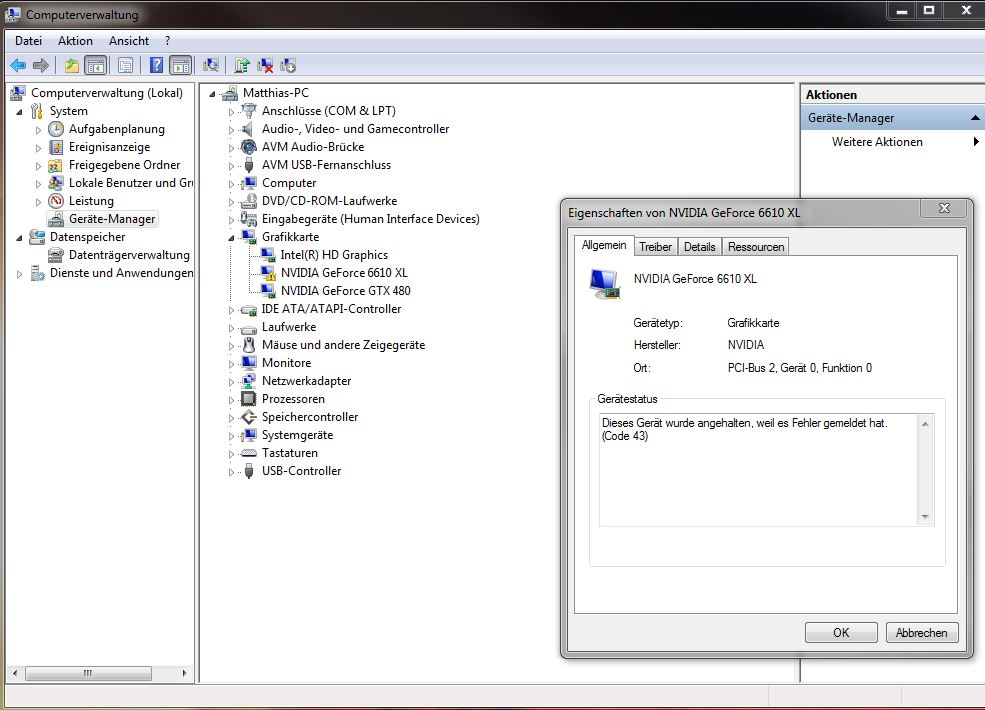Viewport: 985px width, 710px height.
Task: Open the Aktion menu
Action: pos(75,41)
